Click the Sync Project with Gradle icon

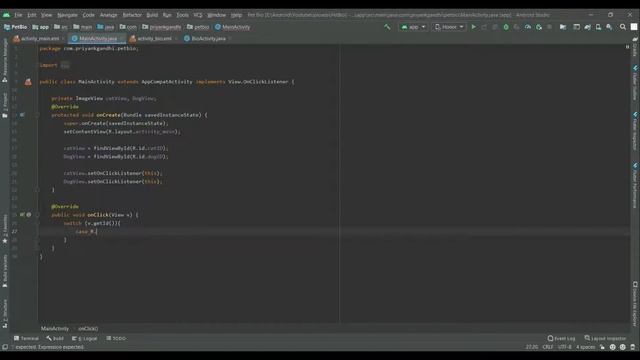pos(587,27)
